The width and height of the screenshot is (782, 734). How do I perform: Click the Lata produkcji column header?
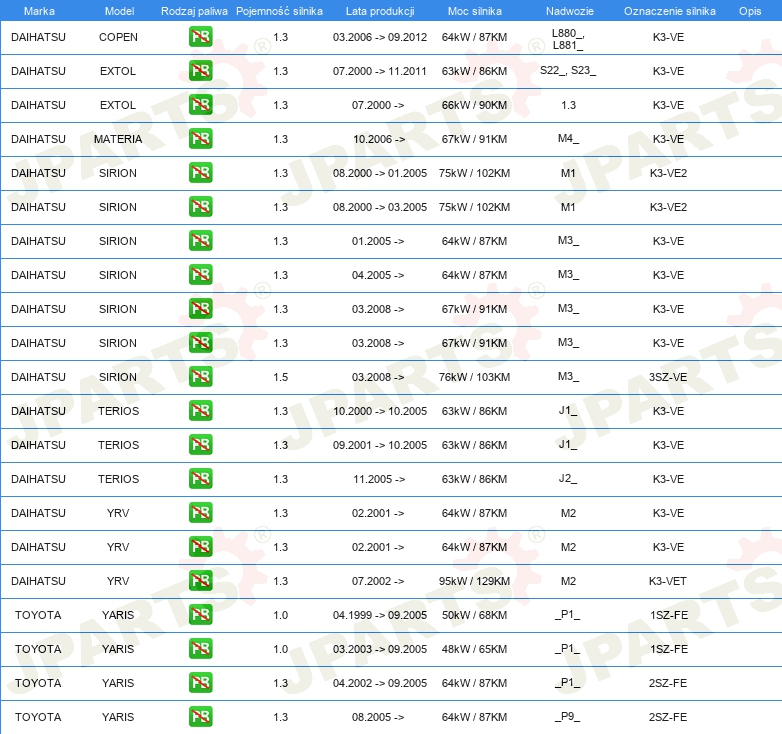pyautogui.click(x=380, y=11)
